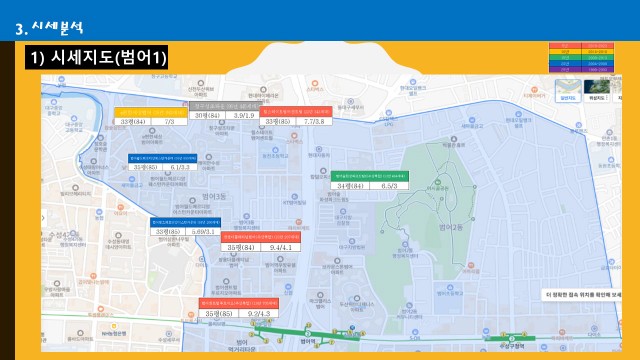Click 새마을금고 pin north of the park
Image resolution: width=640 pixels, height=360 pixels.
click(472, 120)
